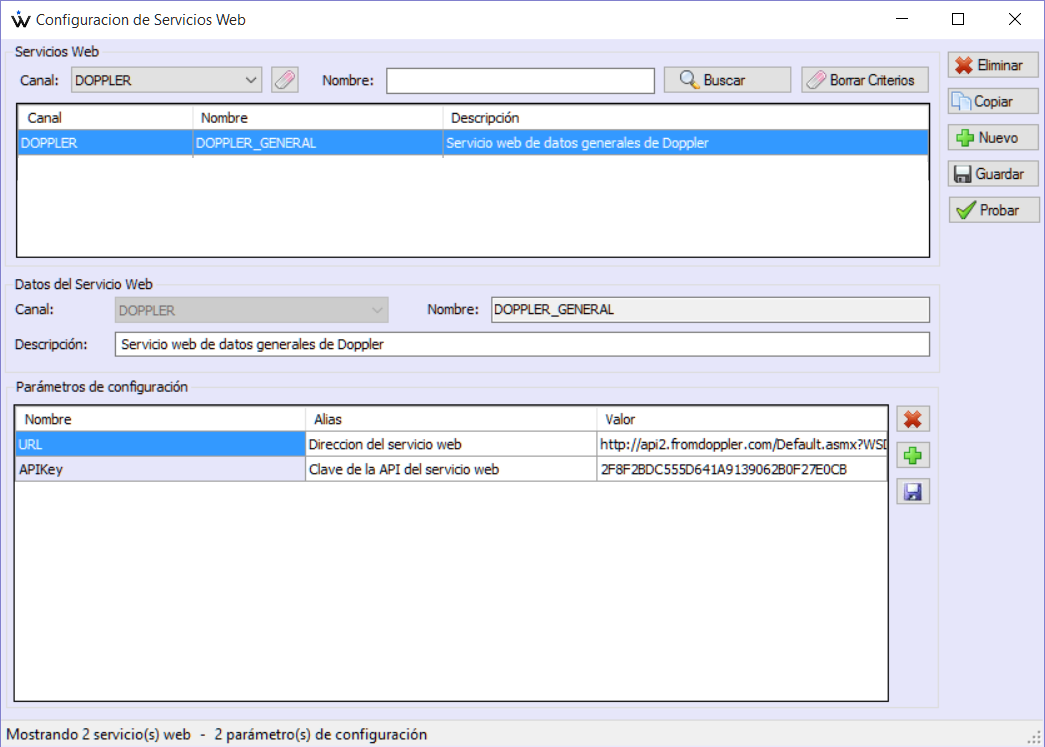The height and width of the screenshot is (747, 1045).
Task: Click the 'Clave de la API del servicio web' cell
Action: [451, 469]
